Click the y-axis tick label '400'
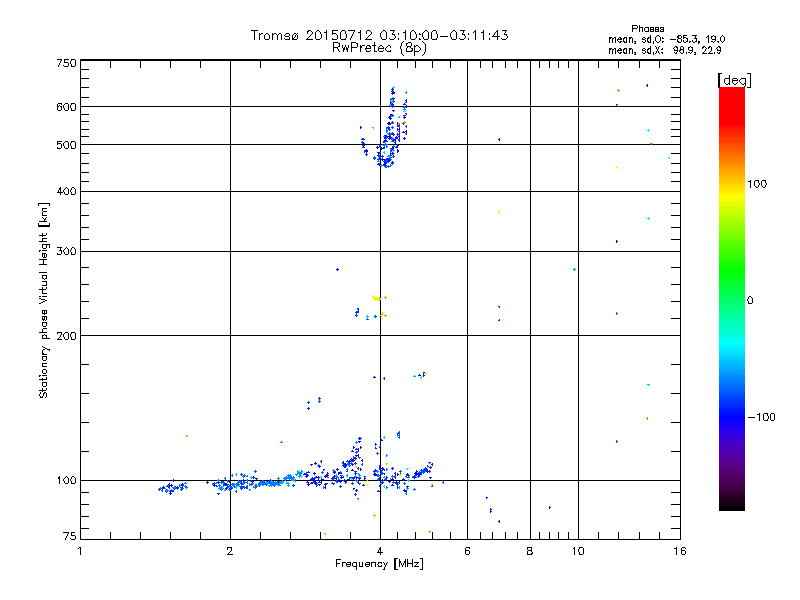Viewport: 800px width, 600px height. point(66,192)
